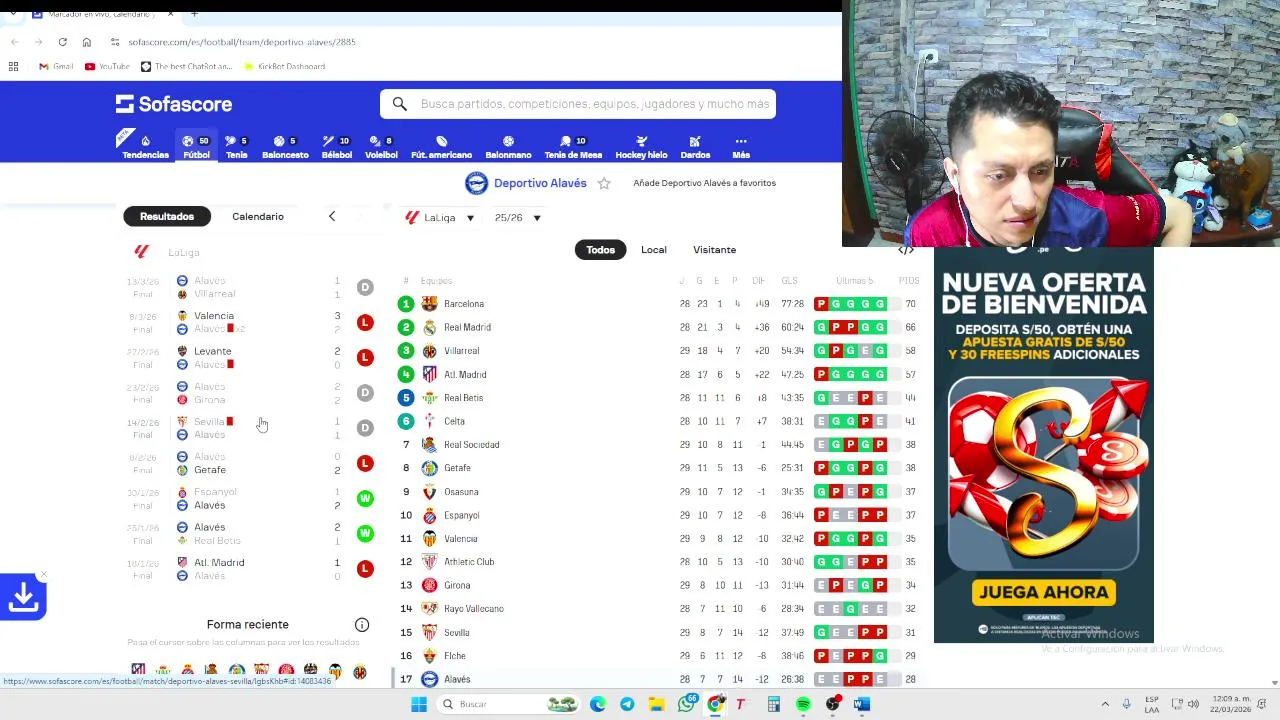Select the Todos standings filter
This screenshot has width=1280, height=720.
click(x=600, y=250)
